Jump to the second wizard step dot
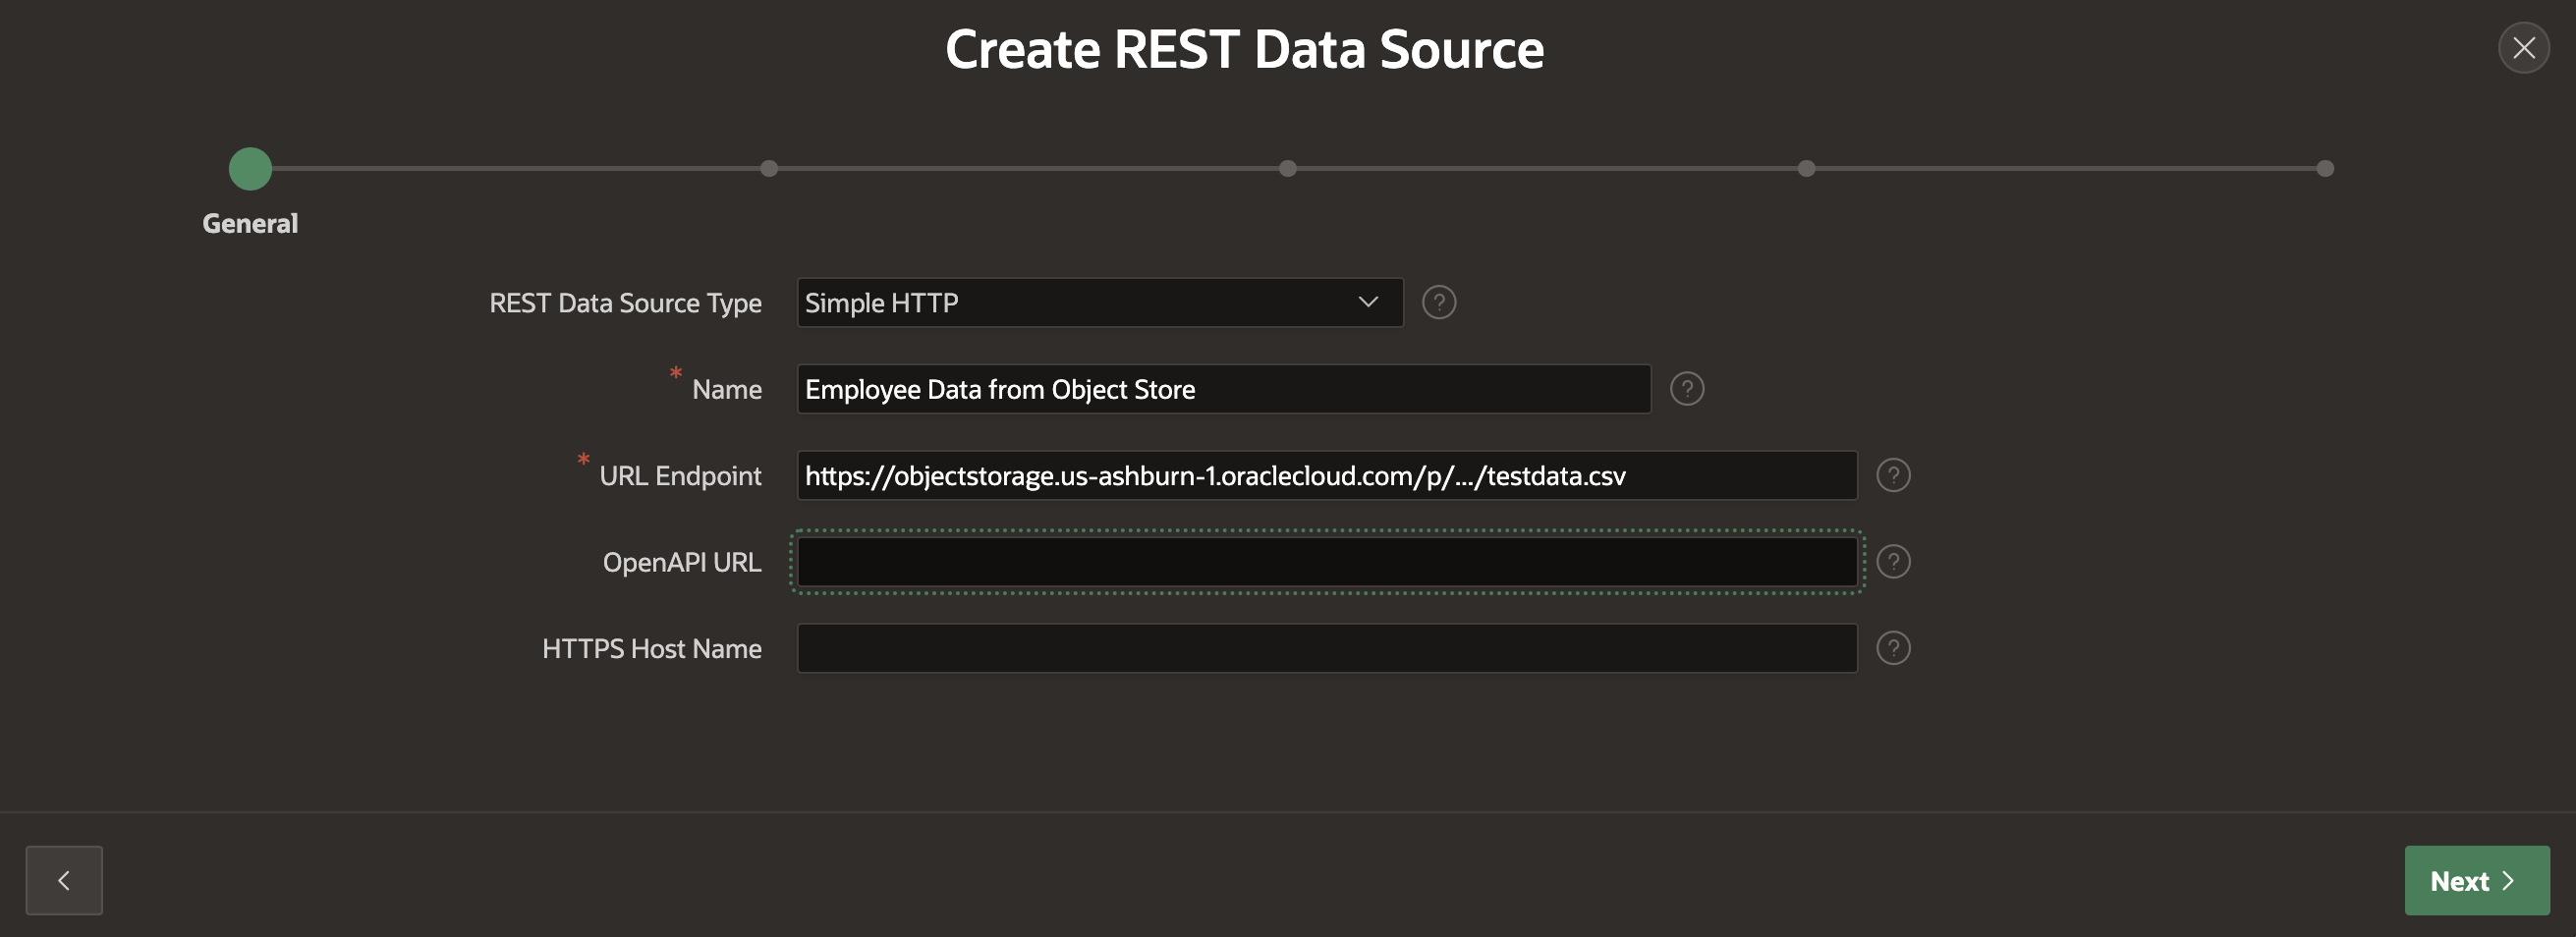This screenshot has width=2576, height=937. 769,169
